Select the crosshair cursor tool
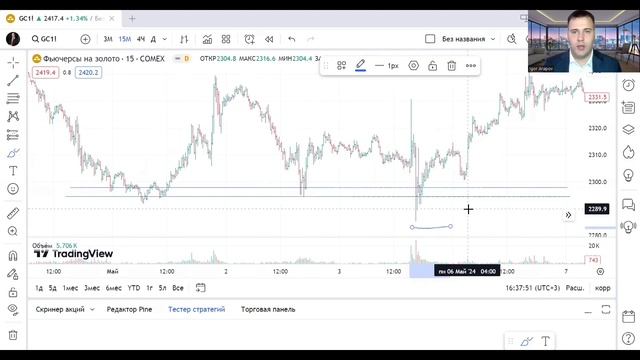Image resolution: width=640 pixels, height=360 pixels. pyautogui.click(x=13, y=62)
